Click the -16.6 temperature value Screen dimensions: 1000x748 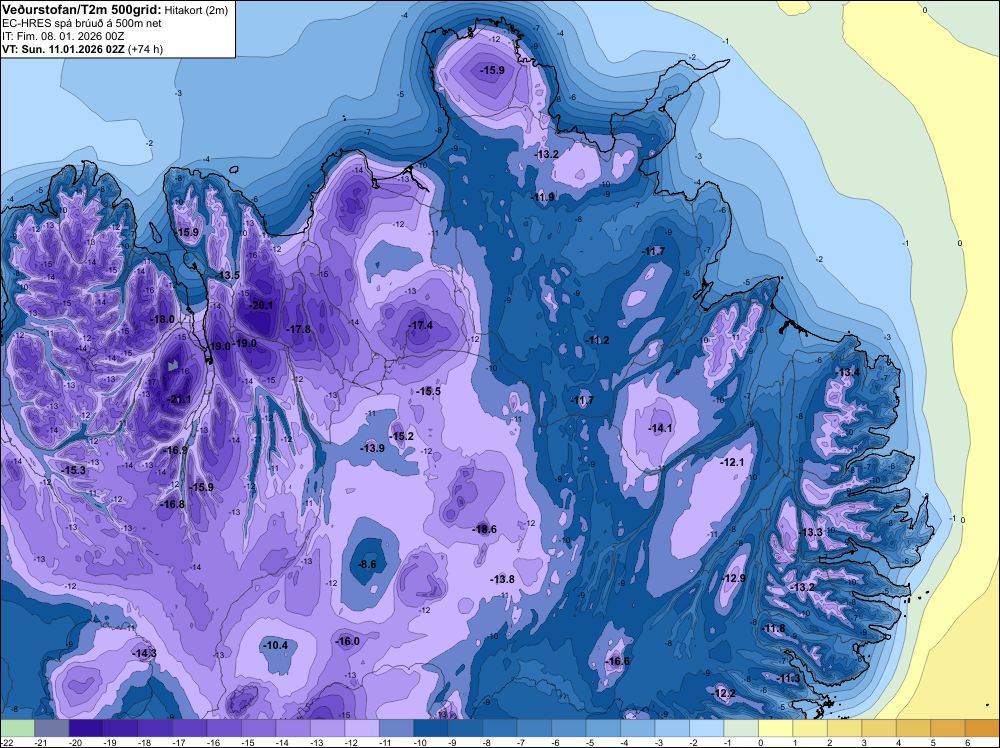tap(617, 661)
